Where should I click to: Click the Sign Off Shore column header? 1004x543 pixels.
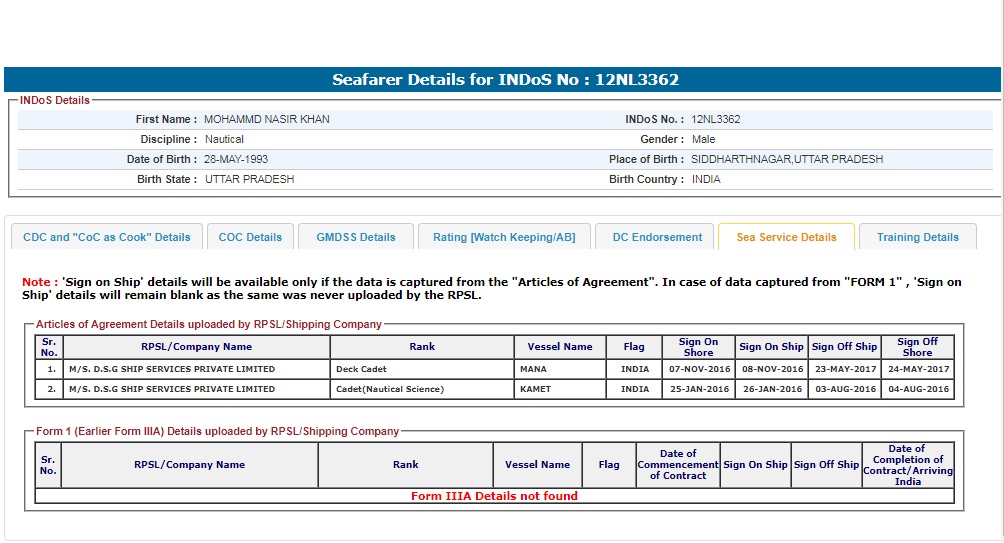(917, 347)
